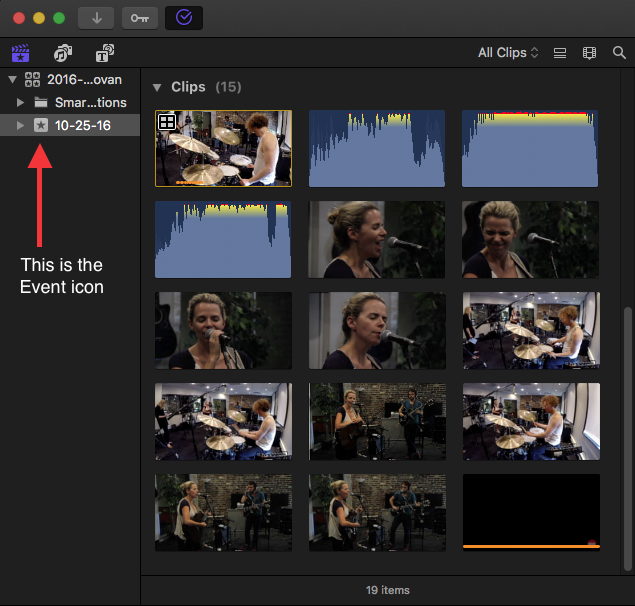Expand the Smart Collections folder triangle
The width and height of the screenshot is (635, 606).
pos(21,103)
